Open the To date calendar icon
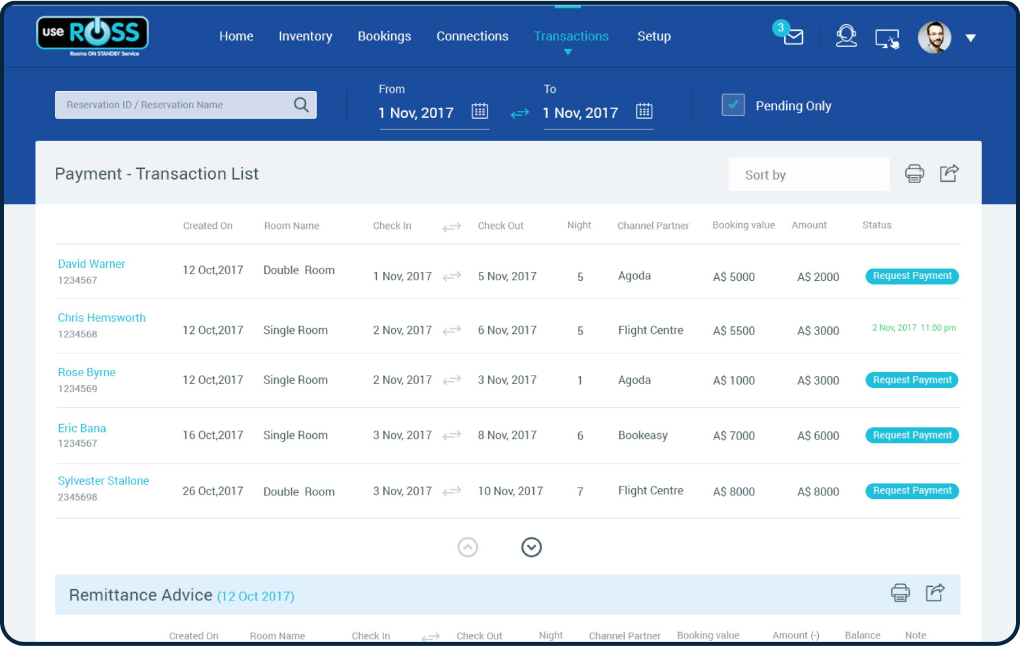This screenshot has width=1020, height=646. pos(644,111)
